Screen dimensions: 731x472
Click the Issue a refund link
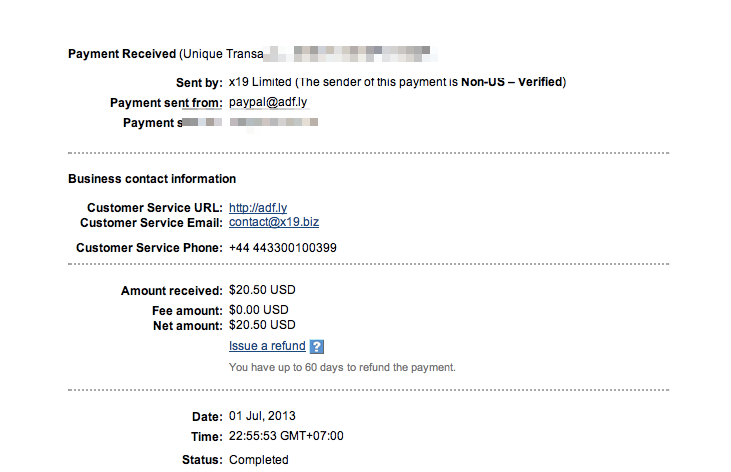click(x=267, y=346)
